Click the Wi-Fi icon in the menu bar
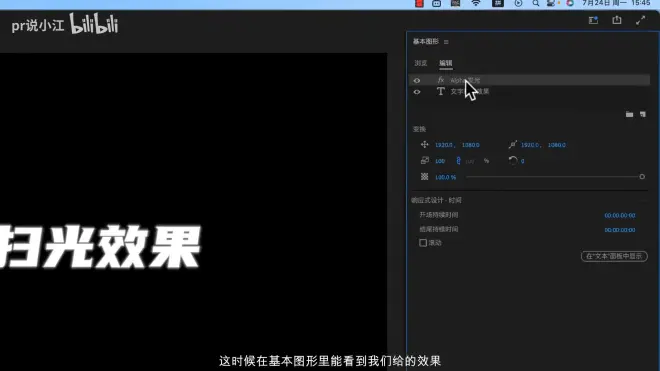This screenshot has height=371, width=660. (476, 3)
